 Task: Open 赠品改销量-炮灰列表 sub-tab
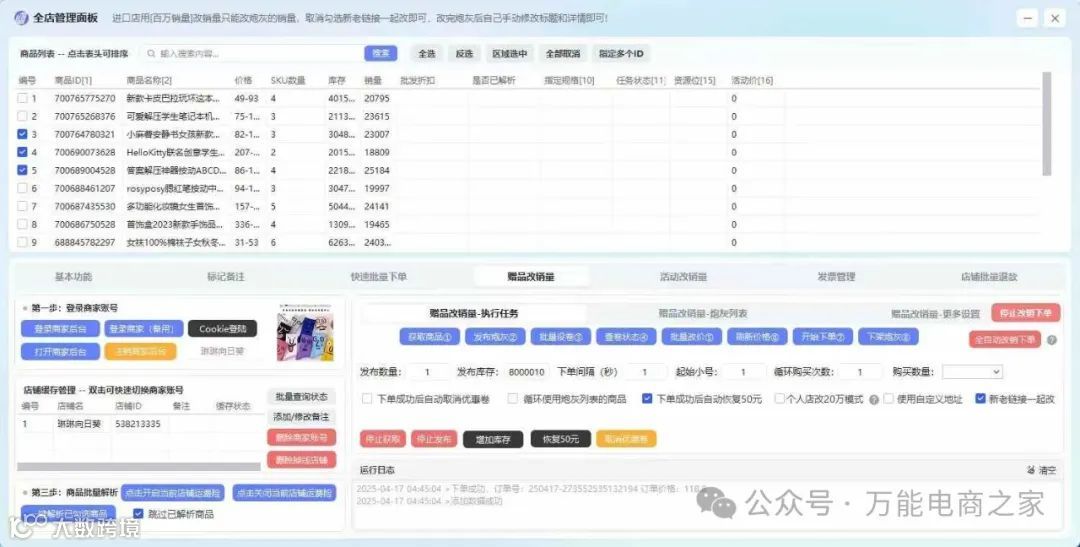703,313
